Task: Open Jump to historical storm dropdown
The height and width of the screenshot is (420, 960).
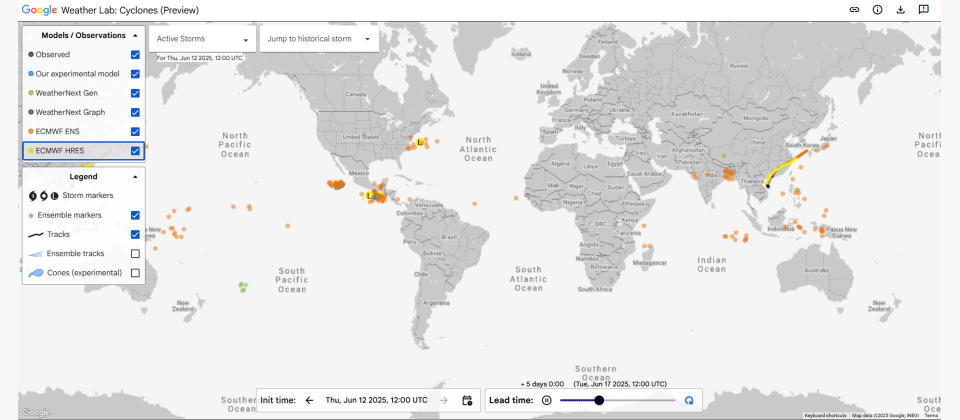Action: click(x=319, y=39)
